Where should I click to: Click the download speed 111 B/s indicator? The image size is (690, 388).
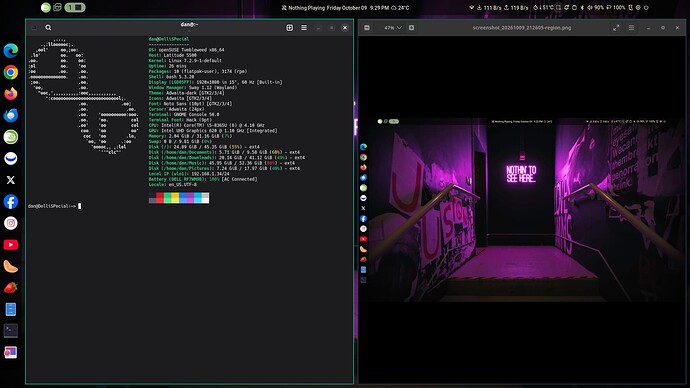pyautogui.click(x=489, y=7)
